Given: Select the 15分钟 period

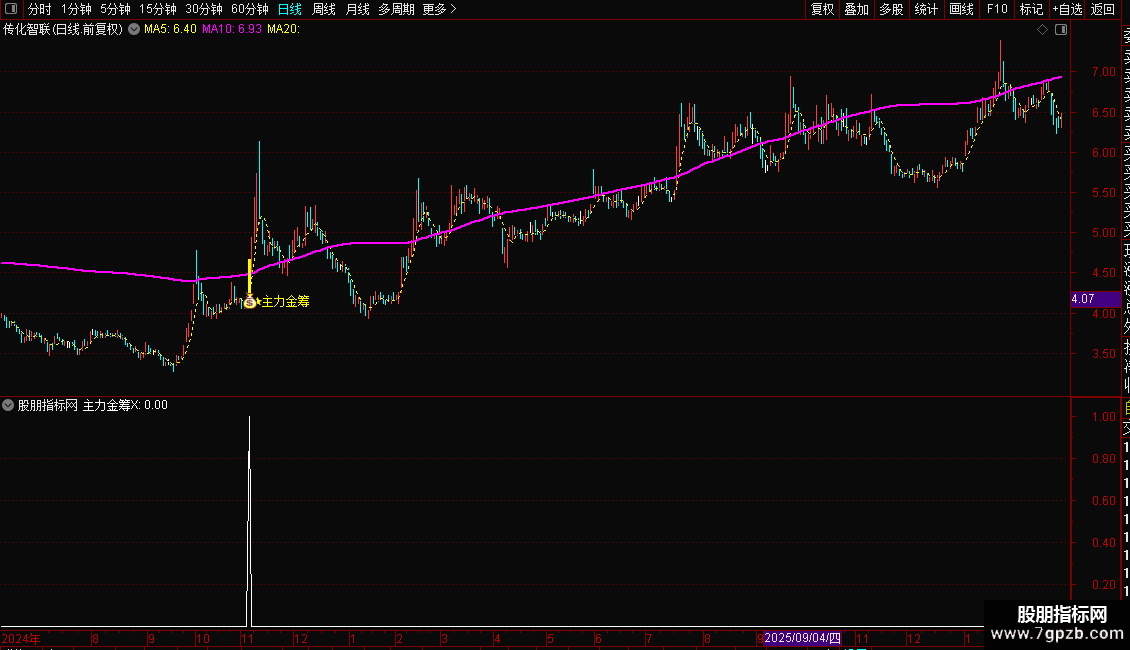Looking at the screenshot, I should point(158,9).
